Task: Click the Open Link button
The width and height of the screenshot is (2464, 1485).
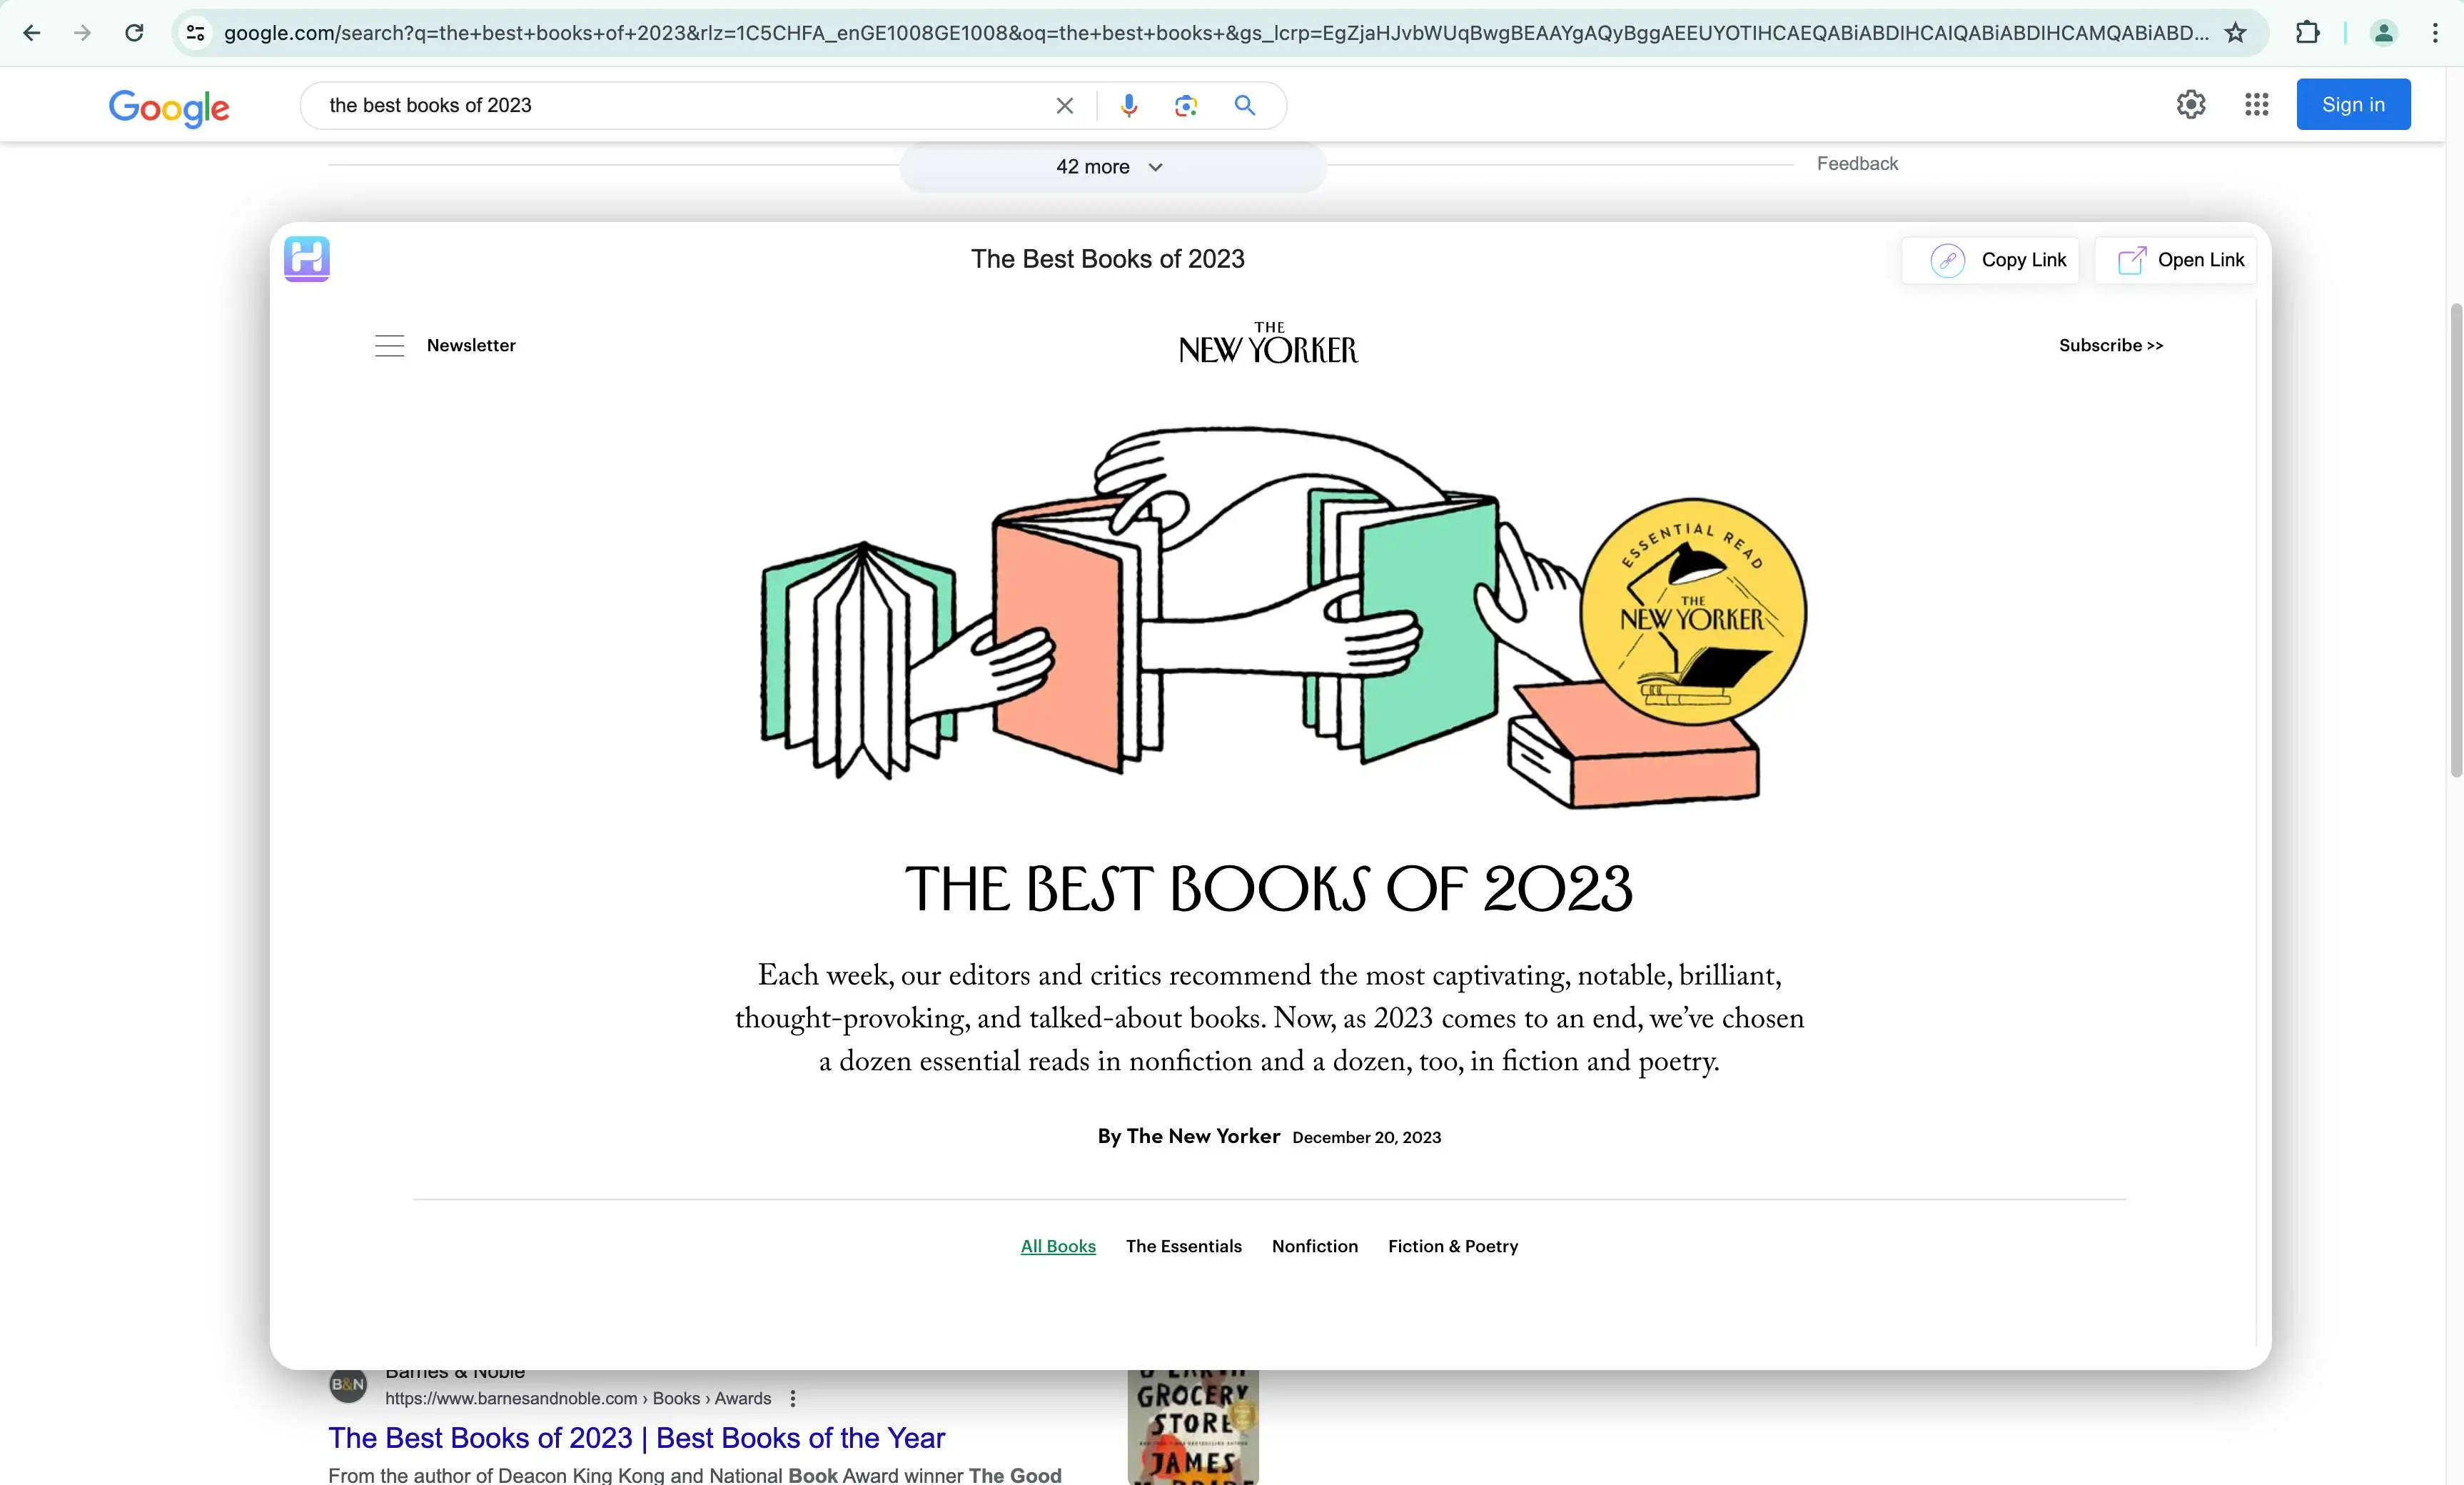Action: [x=2176, y=260]
